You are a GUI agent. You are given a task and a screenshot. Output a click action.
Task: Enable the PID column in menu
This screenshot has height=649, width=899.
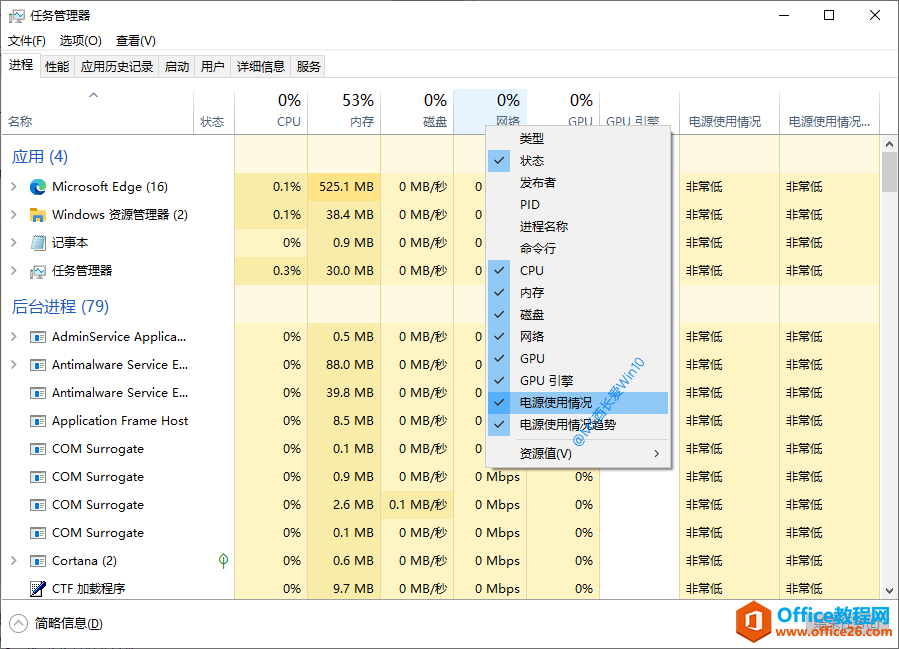(530, 205)
